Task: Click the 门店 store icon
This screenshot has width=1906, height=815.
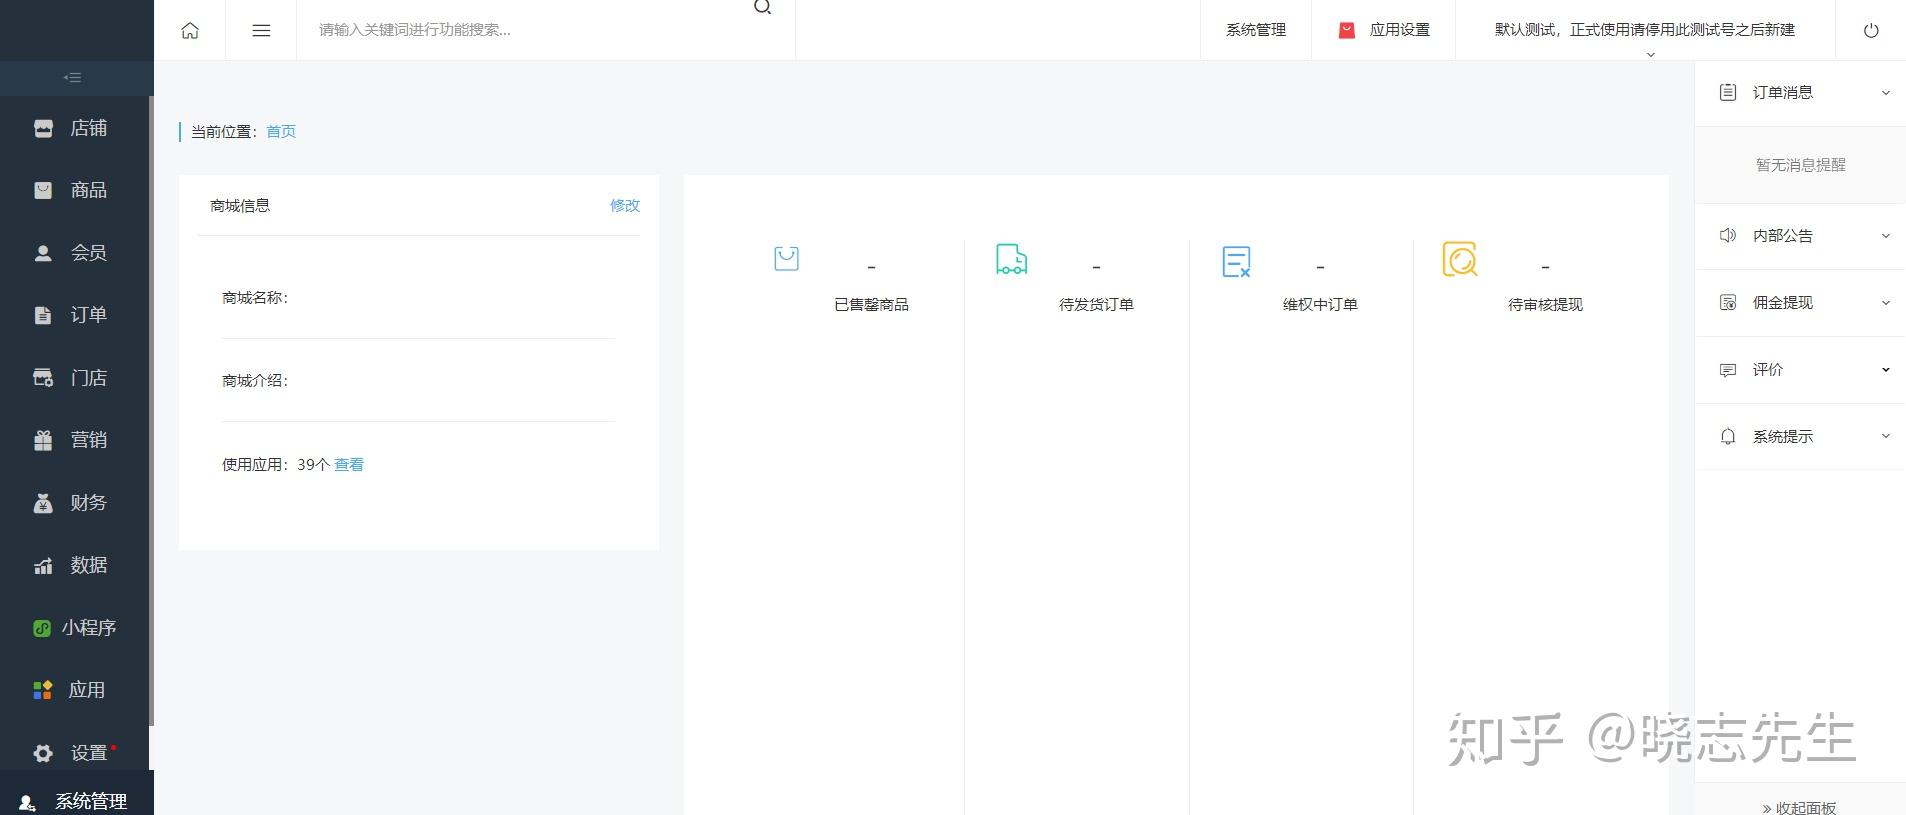Action: [x=43, y=378]
